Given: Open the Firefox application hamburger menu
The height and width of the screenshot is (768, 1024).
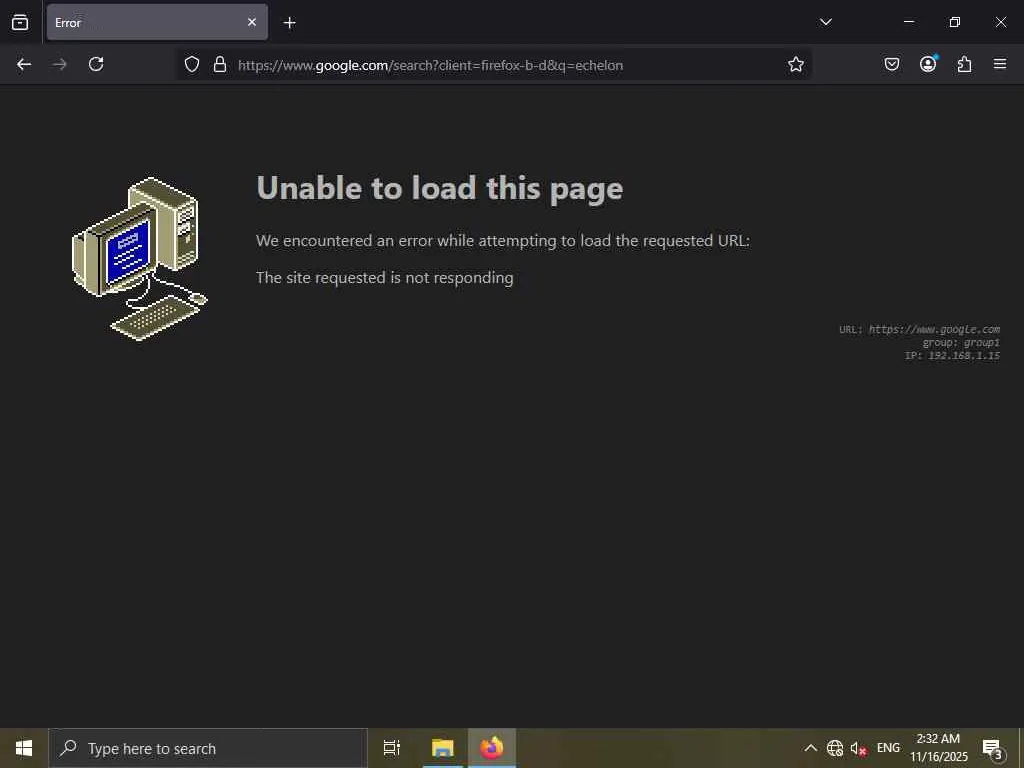Looking at the screenshot, I should point(1000,64).
